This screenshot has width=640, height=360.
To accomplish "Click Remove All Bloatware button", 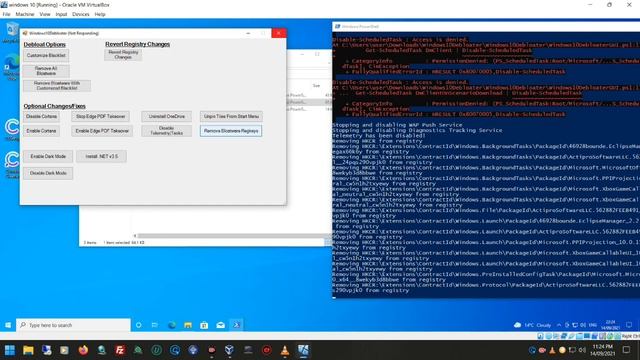I will click(x=46, y=71).
